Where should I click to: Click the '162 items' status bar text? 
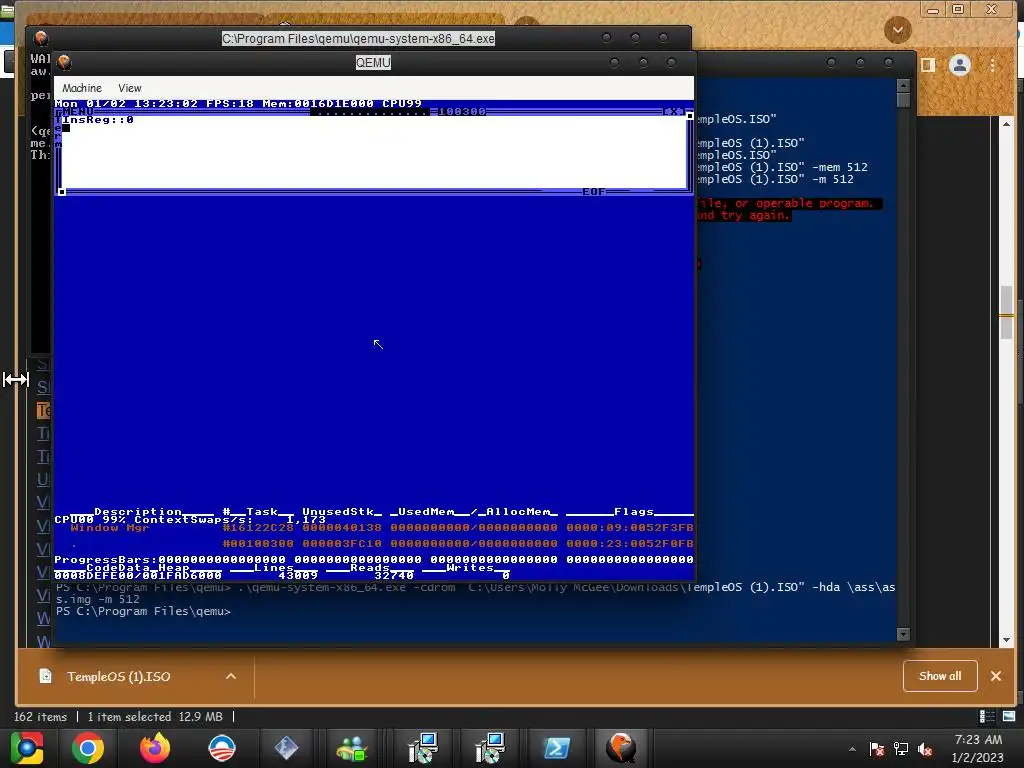pos(40,716)
